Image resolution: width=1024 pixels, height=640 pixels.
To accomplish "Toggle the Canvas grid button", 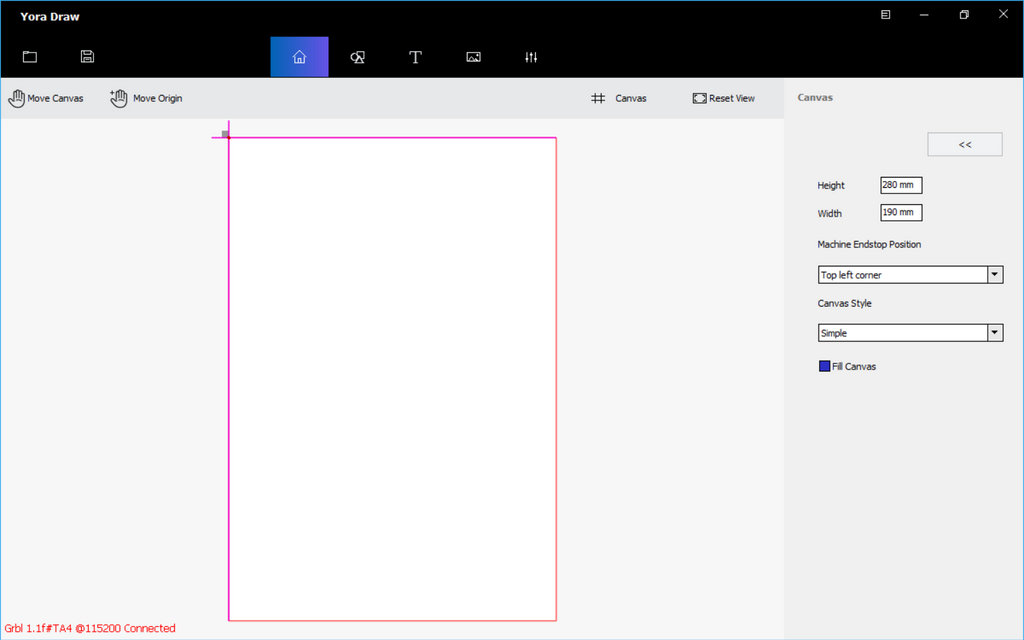I will pos(619,98).
